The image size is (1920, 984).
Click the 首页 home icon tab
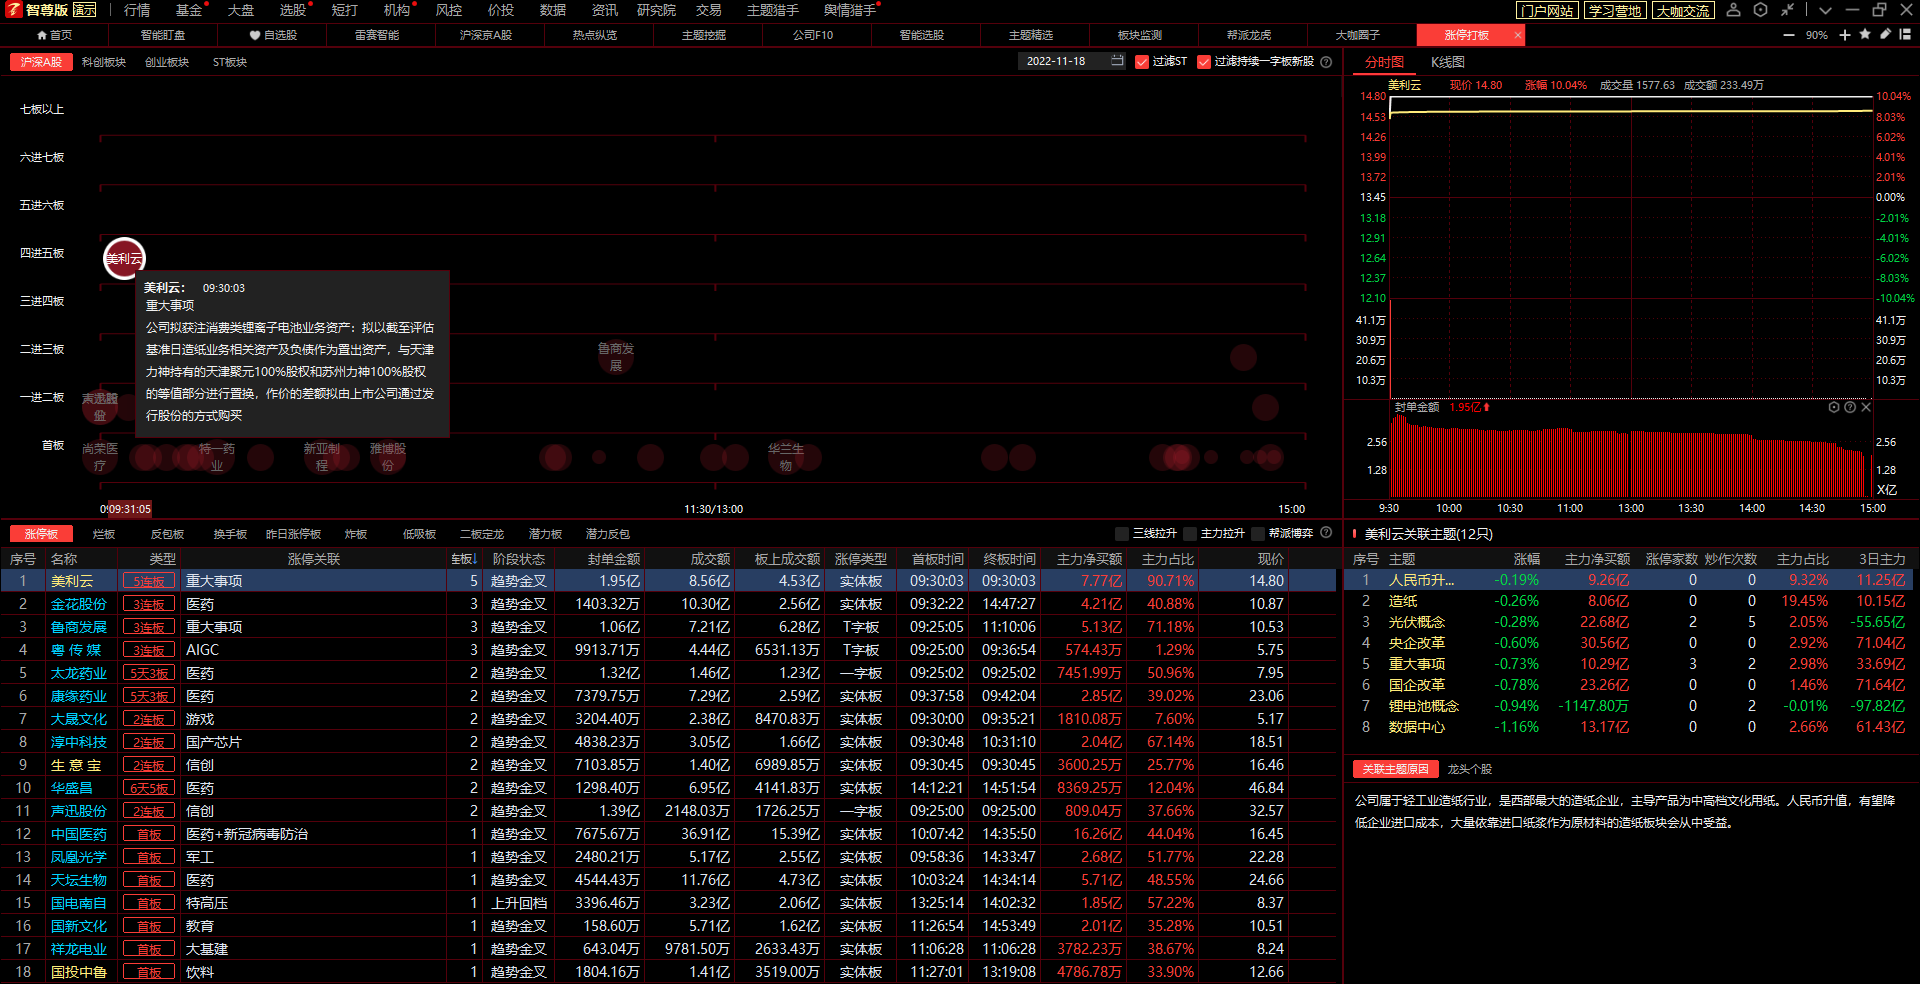point(54,35)
